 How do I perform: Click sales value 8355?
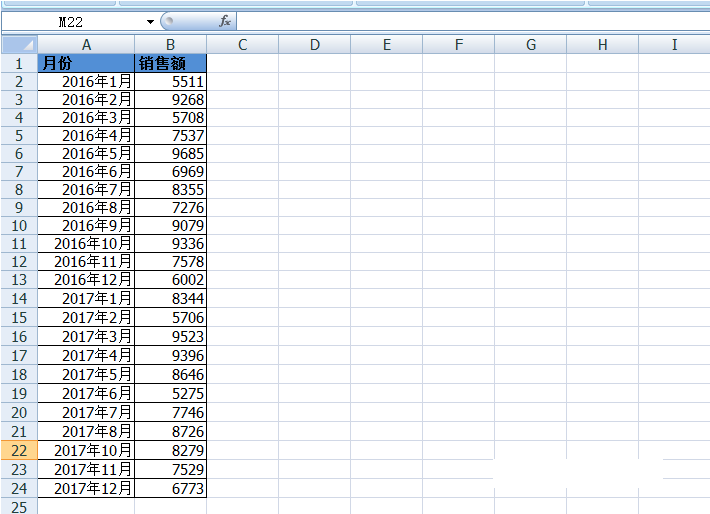[170, 189]
